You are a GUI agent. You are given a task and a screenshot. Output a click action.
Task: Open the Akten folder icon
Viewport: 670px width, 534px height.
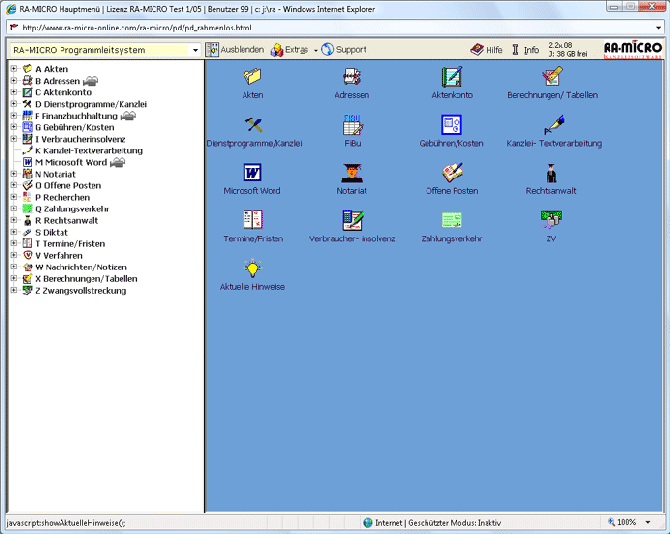252,77
